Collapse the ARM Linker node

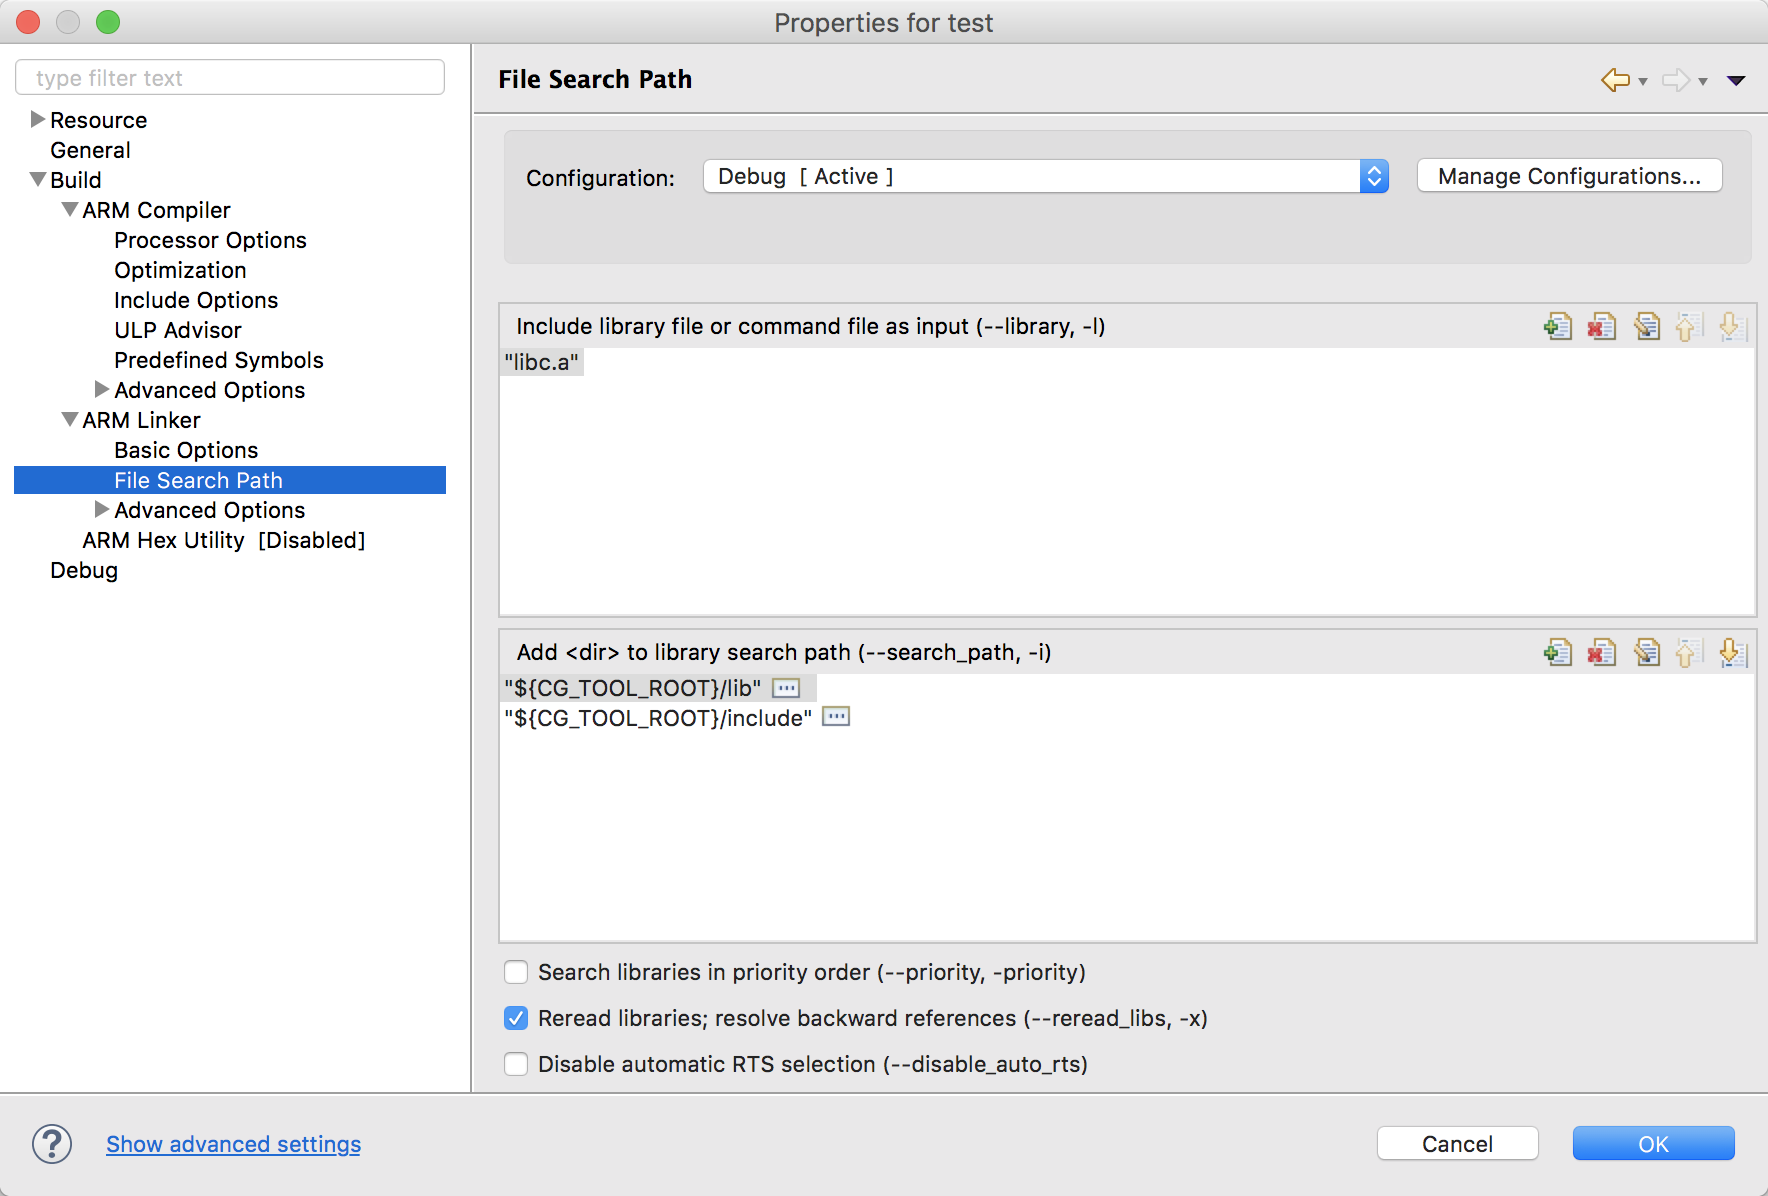point(70,419)
